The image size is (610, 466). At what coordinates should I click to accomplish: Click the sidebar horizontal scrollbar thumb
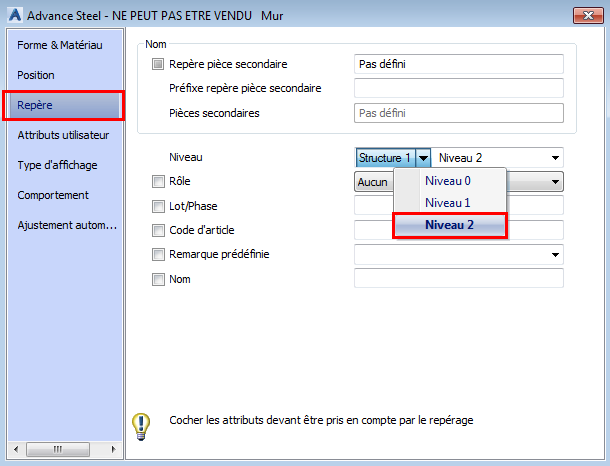[58, 449]
